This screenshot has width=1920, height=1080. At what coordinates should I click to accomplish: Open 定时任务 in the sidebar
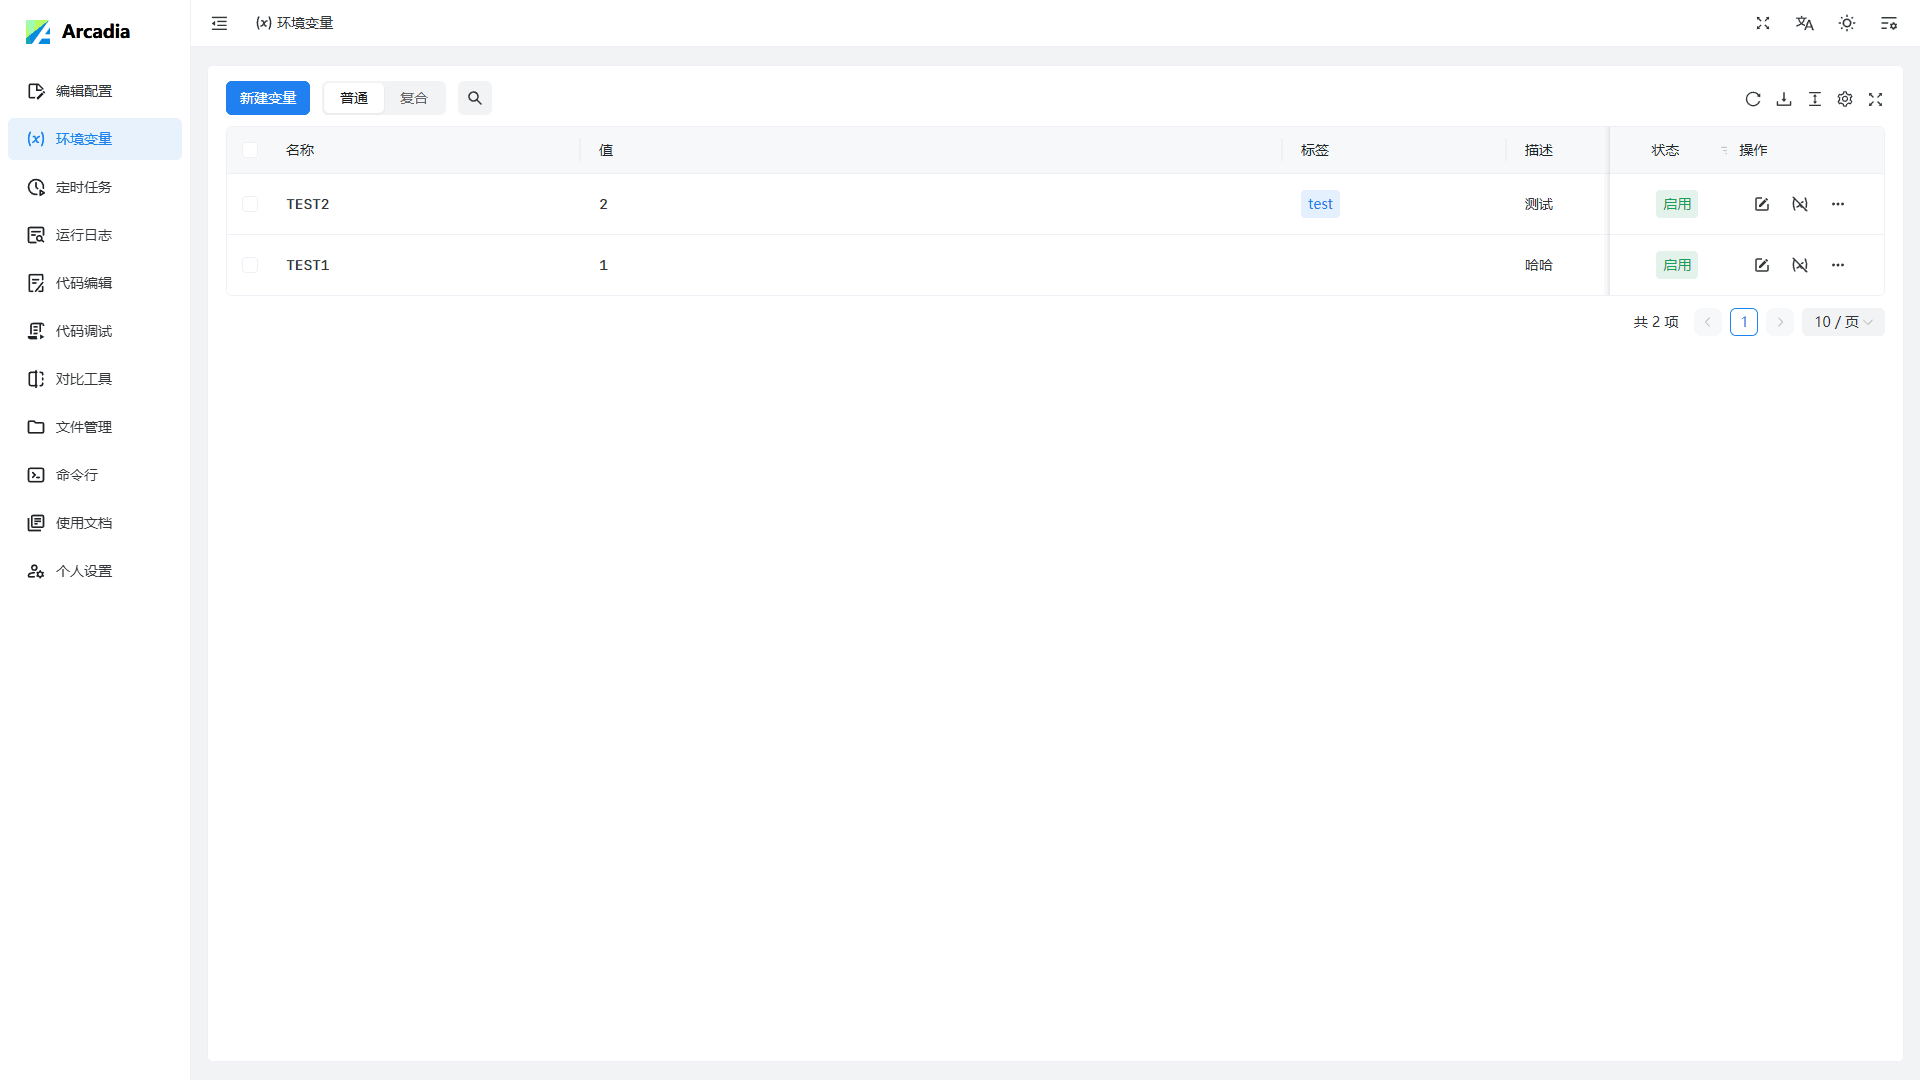(x=84, y=187)
